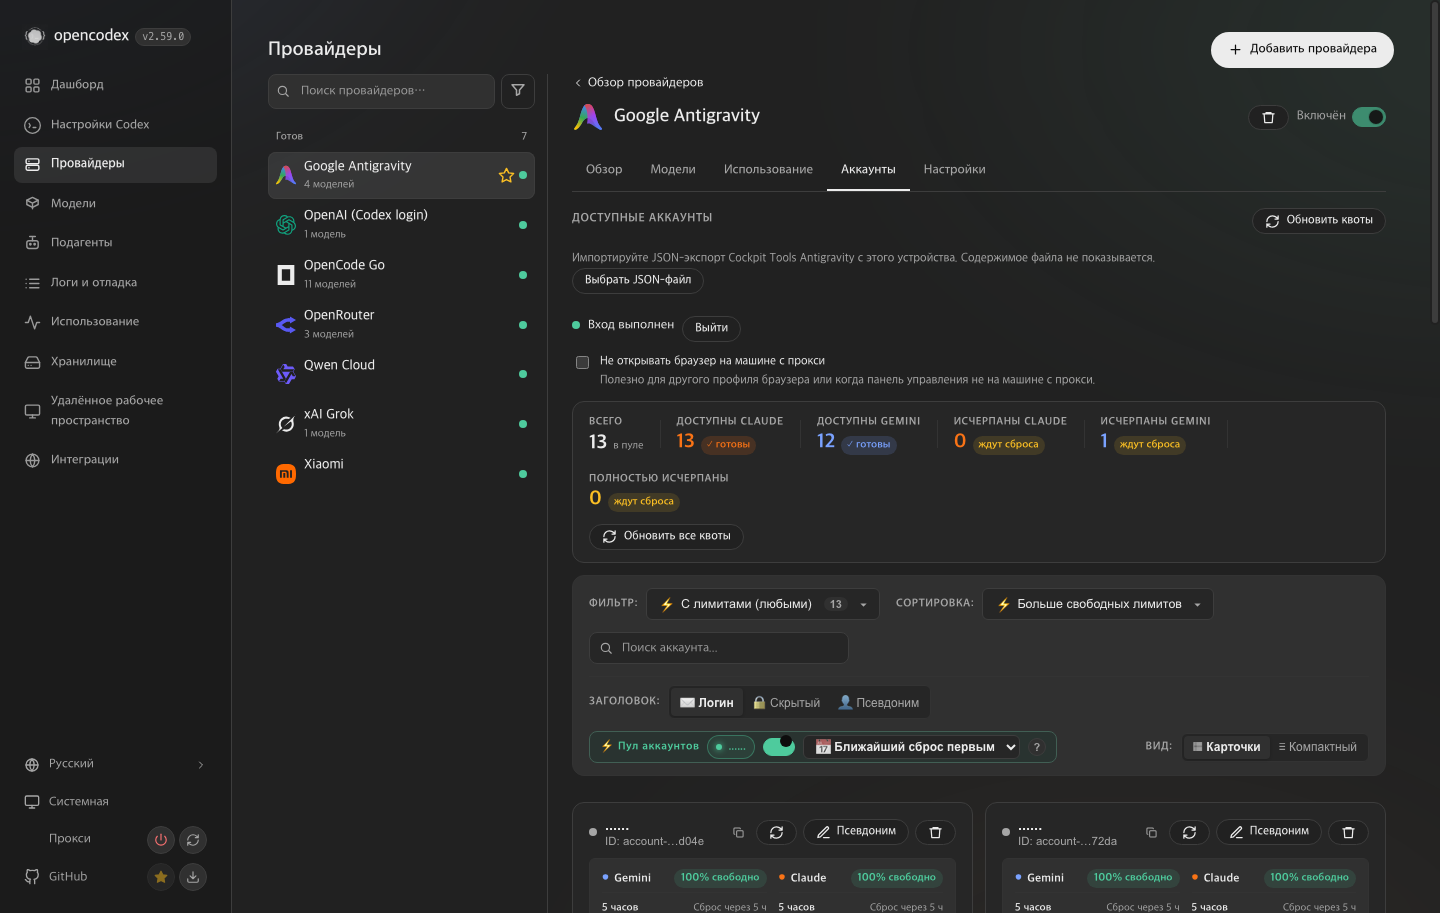1440x913 pixels.
Task: Switch to the Настройки tab
Action: (955, 170)
